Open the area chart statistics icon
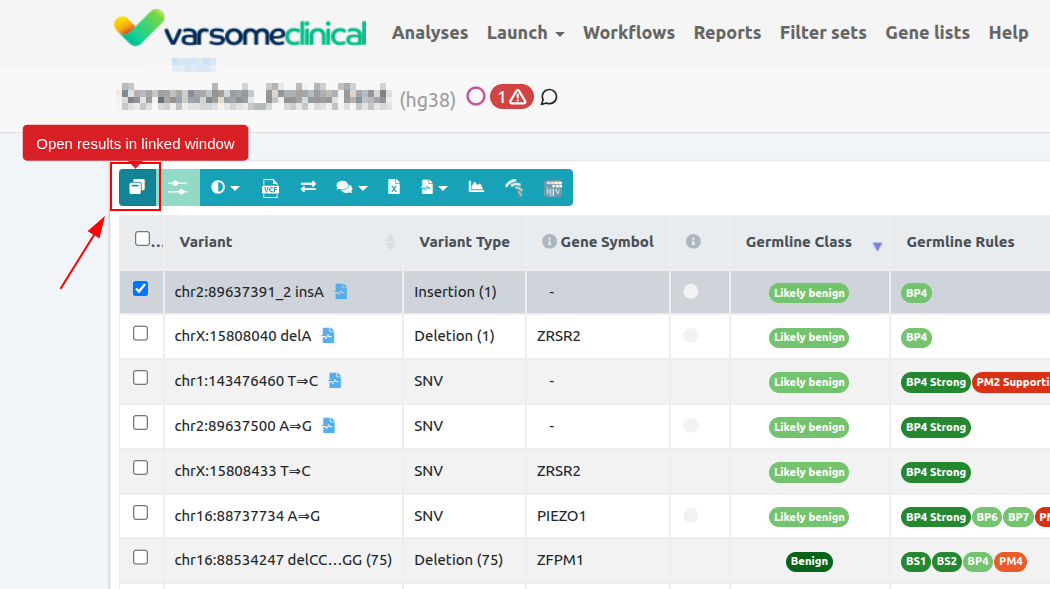1050x589 pixels. tap(476, 187)
